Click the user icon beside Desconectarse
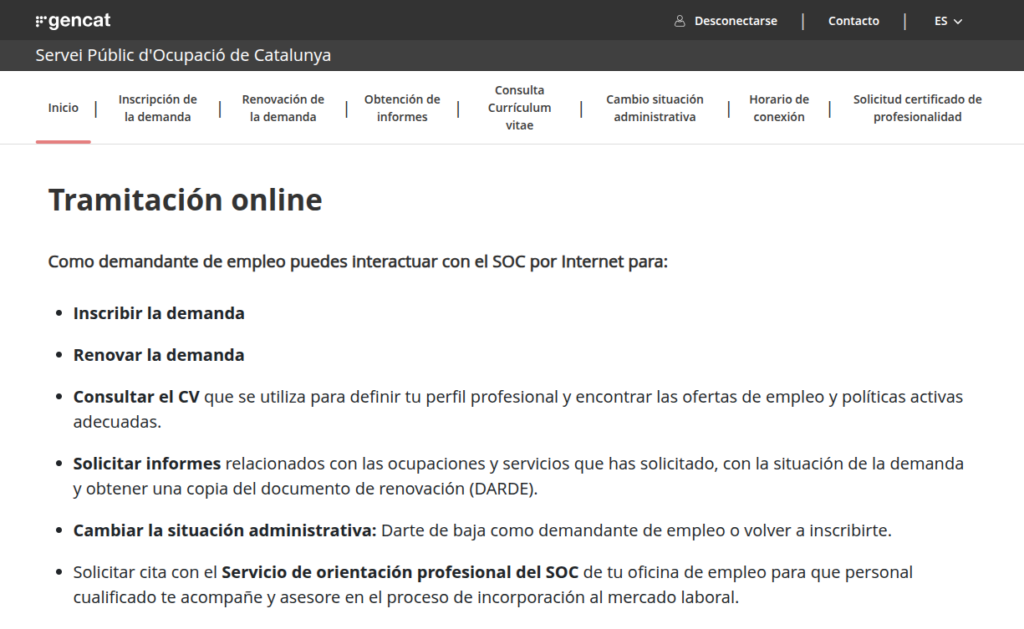This screenshot has width=1024, height=629. coord(679,21)
